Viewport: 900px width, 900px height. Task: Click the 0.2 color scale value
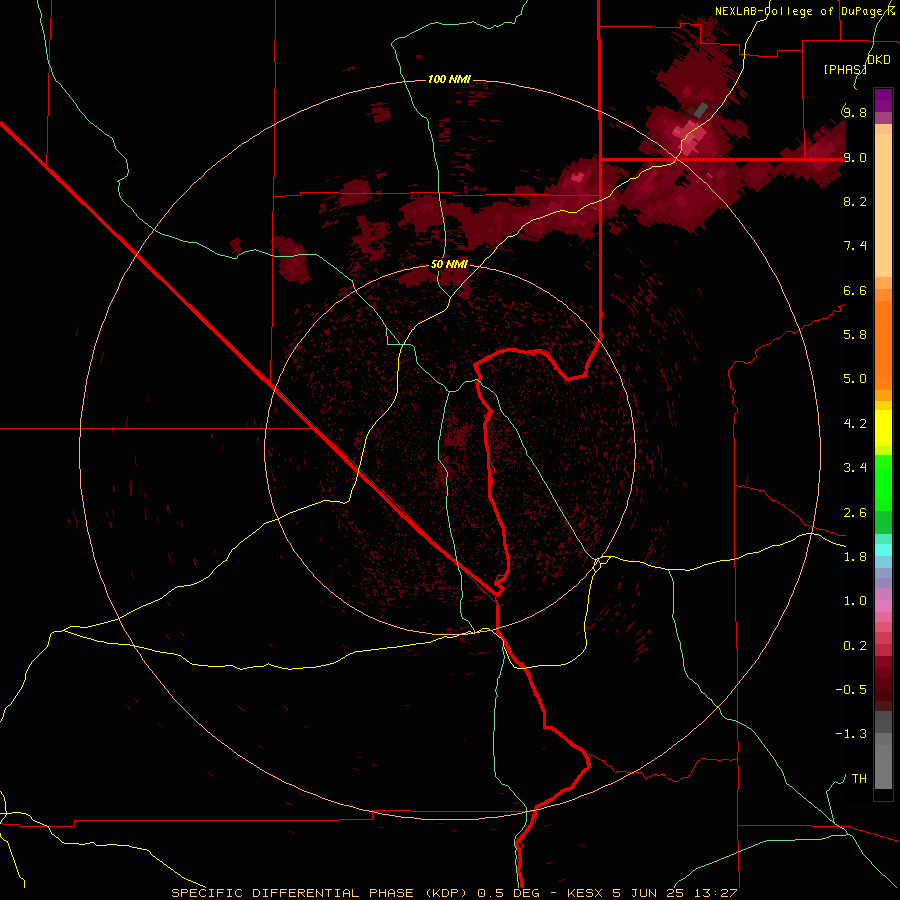click(855, 646)
